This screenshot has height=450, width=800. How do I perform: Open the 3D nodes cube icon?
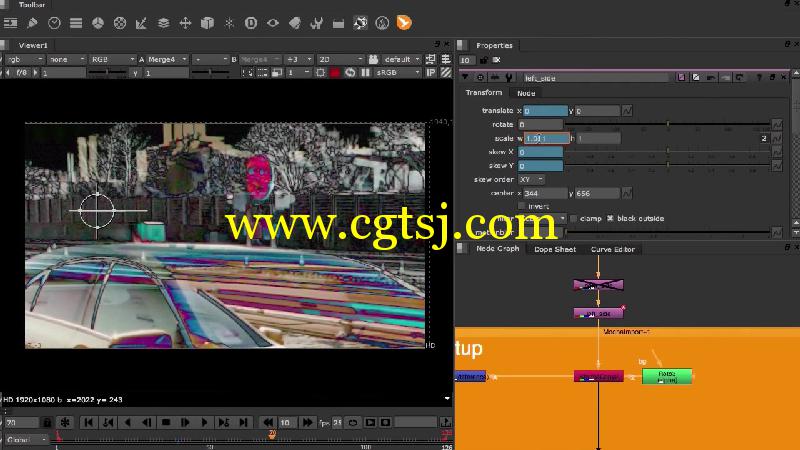[x=207, y=23]
